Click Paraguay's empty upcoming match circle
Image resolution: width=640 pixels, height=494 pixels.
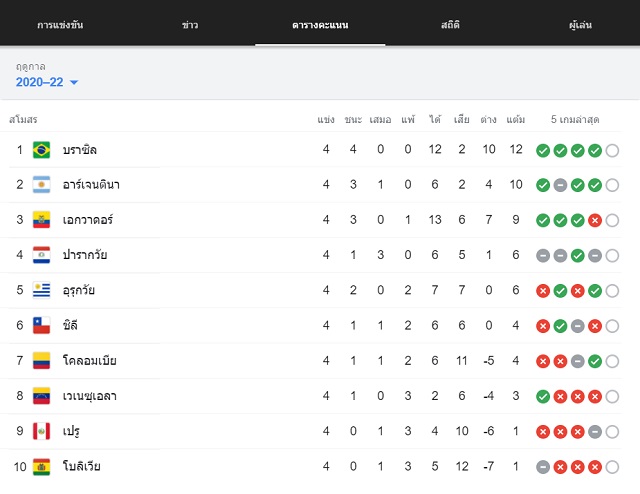tap(612, 256)
